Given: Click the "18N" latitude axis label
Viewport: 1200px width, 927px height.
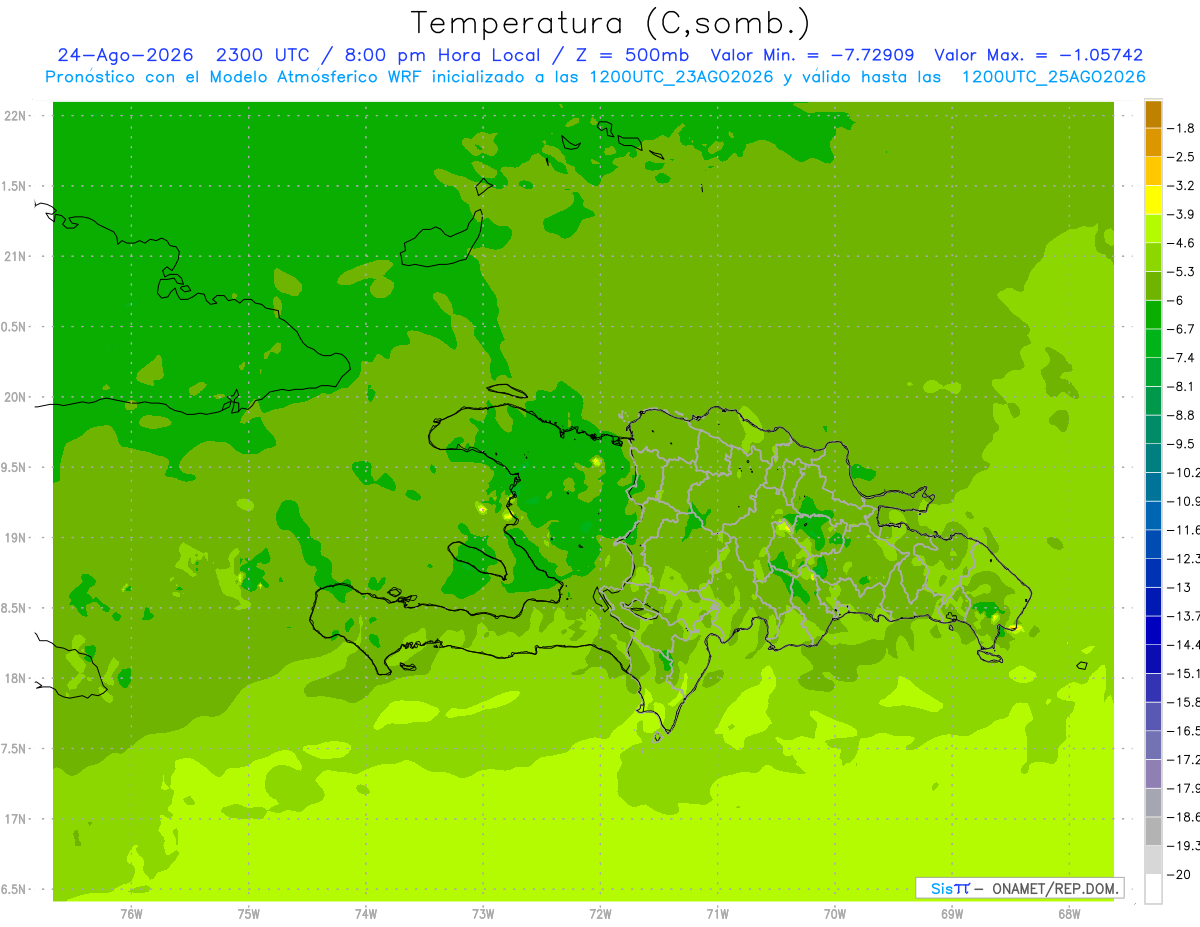Looking at the screenshot, I should coord(16,679).
